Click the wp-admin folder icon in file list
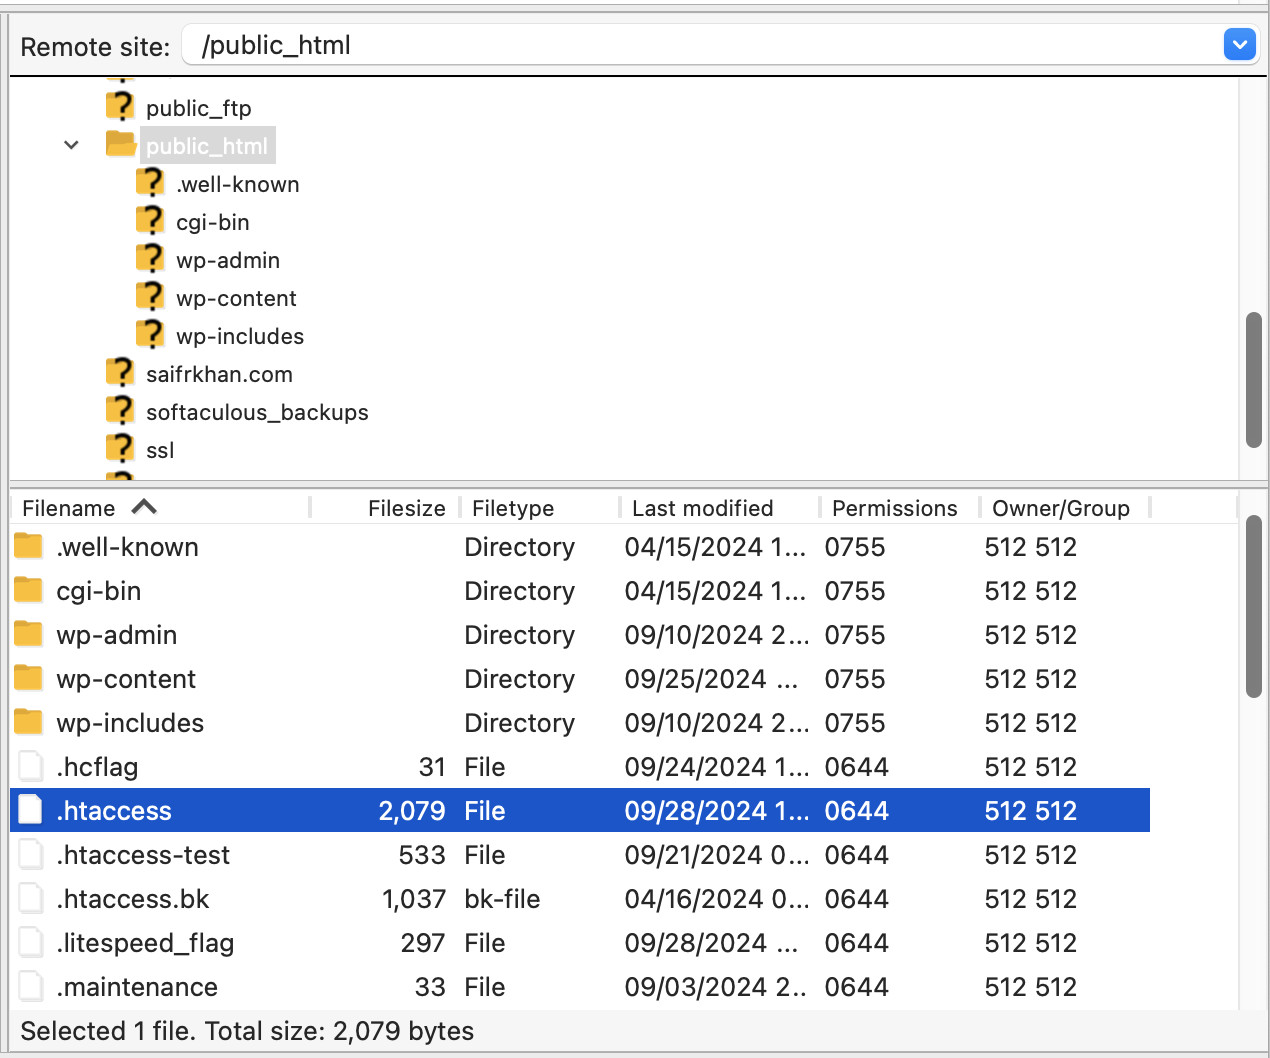 (29, 634)
